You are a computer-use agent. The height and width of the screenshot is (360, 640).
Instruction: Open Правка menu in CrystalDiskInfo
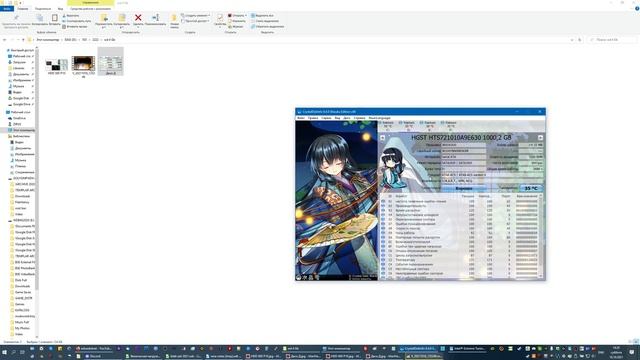click(313, 118)
